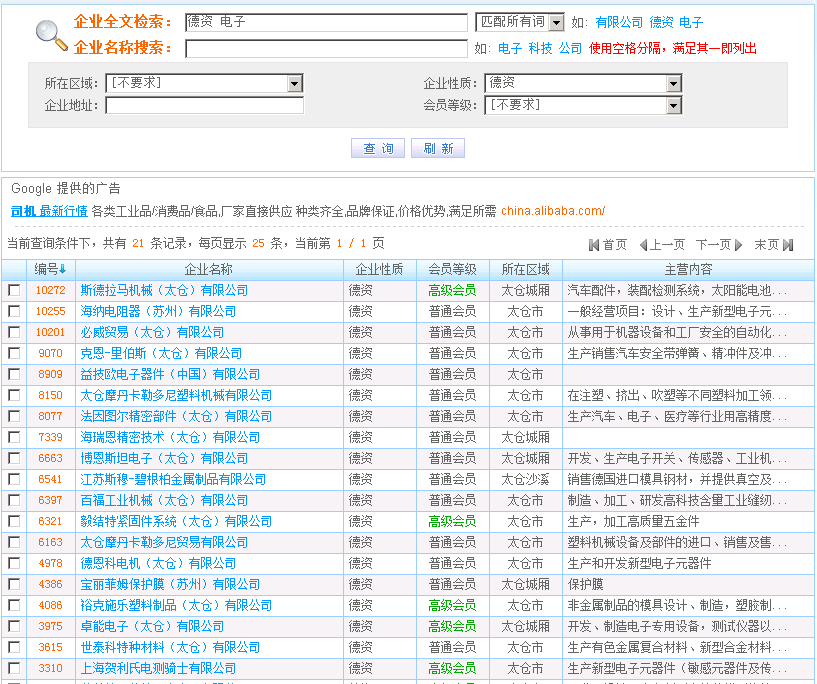Viewport: 817px width, 684px height.
Task: Check the checkbox beside record 10272
Action: [12, 290]
